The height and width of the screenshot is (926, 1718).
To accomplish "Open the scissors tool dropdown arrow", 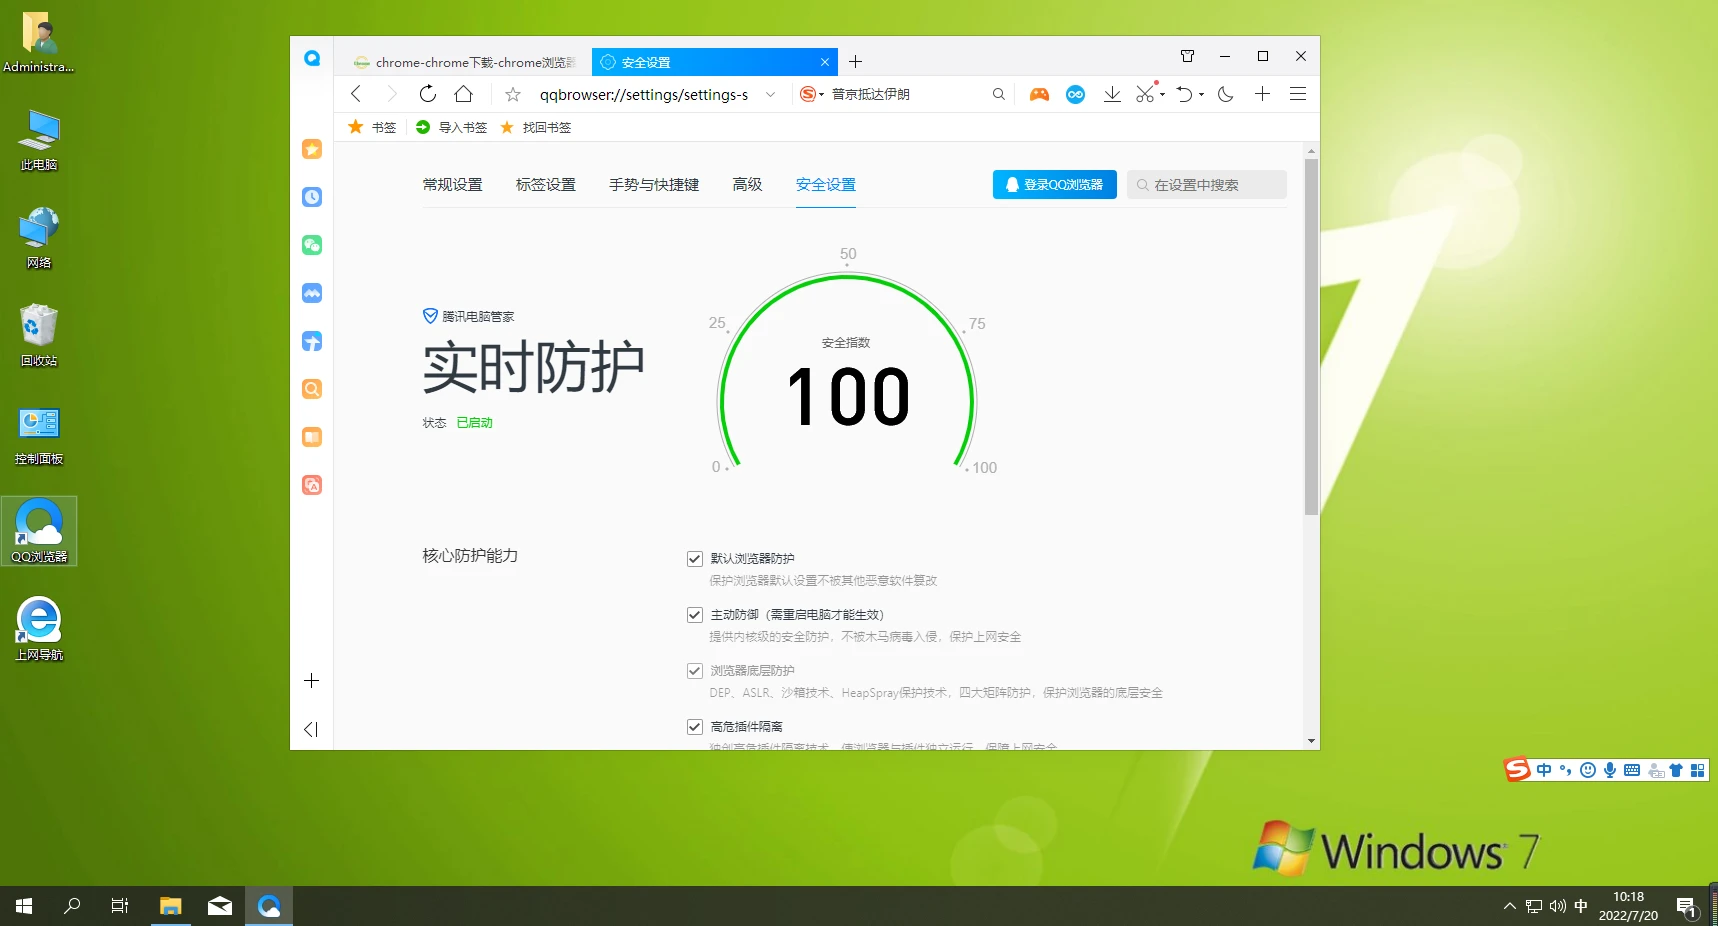I will coord(1162,95).
